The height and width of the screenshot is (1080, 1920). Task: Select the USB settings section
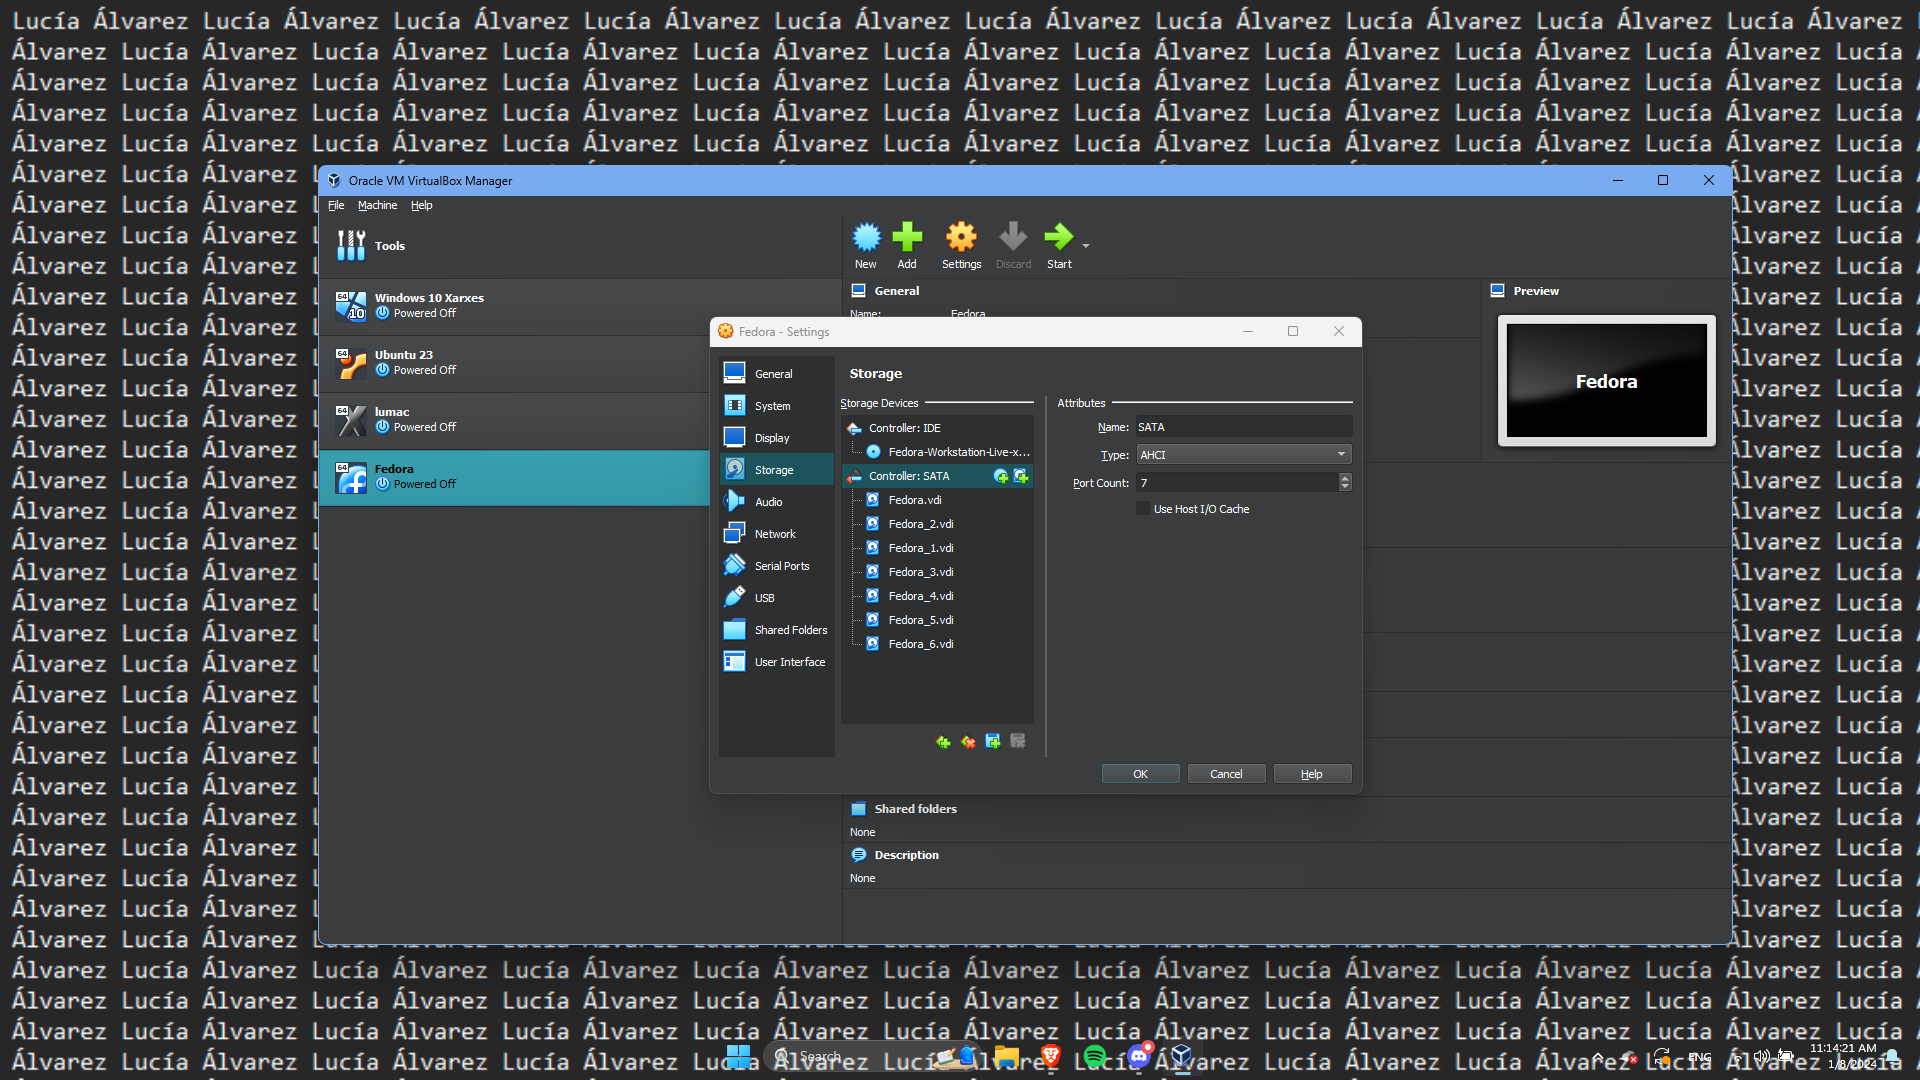(x=763, y=597)
